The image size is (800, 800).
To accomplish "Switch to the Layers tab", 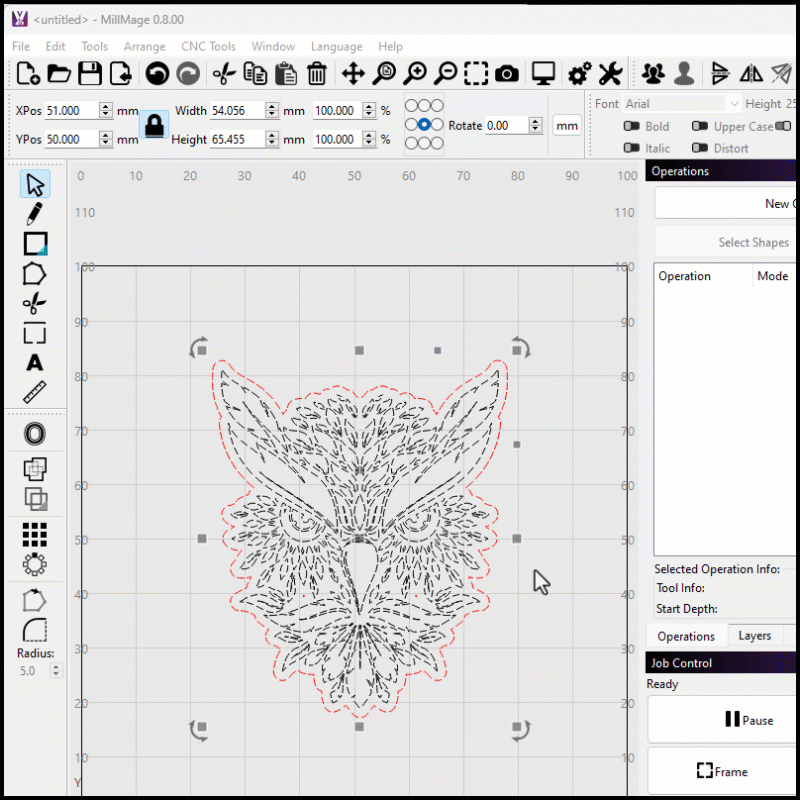I will pos(754,636).
